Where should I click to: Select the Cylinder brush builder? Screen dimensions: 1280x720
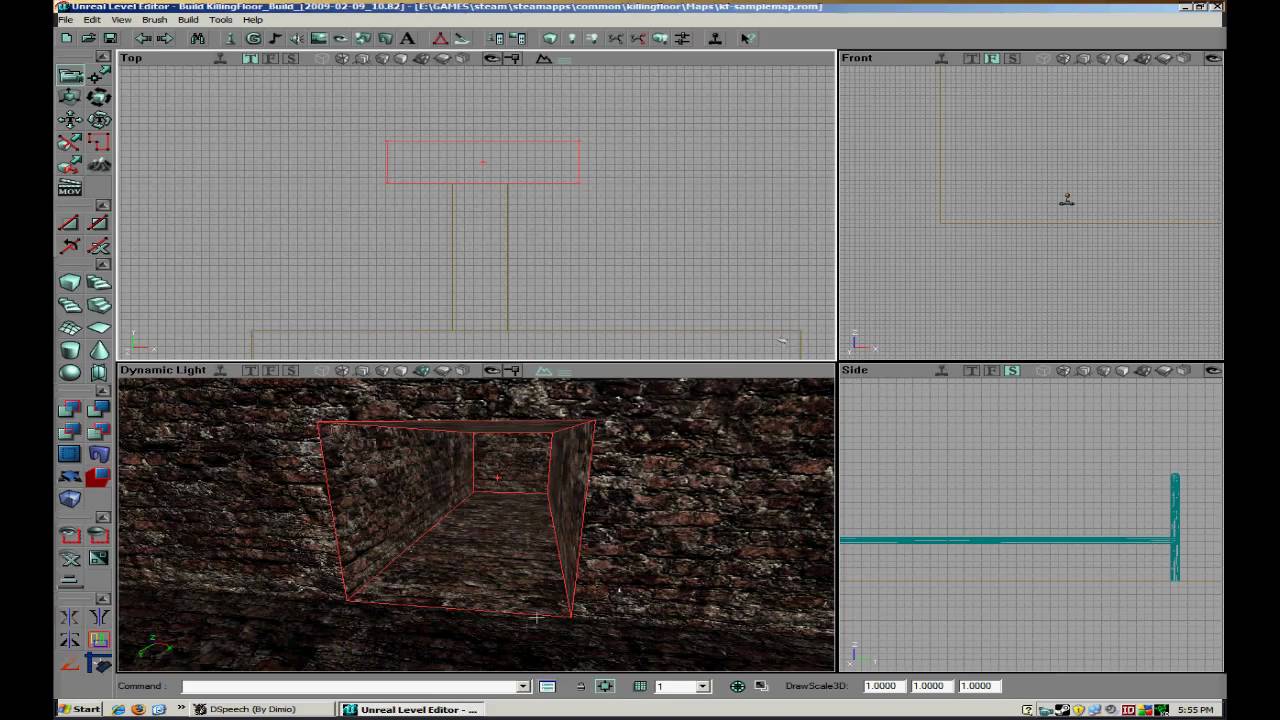coord(70,350)
